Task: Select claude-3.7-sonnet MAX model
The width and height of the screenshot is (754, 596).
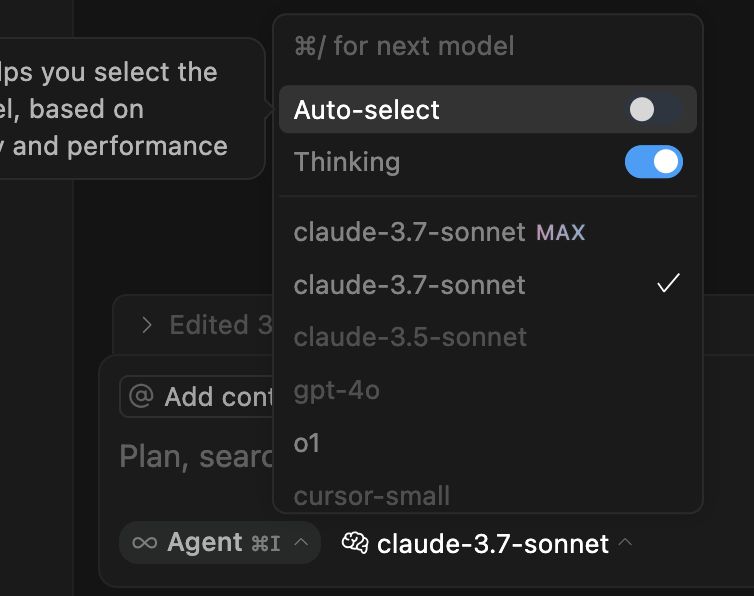Action: click(x=488, y=232)
